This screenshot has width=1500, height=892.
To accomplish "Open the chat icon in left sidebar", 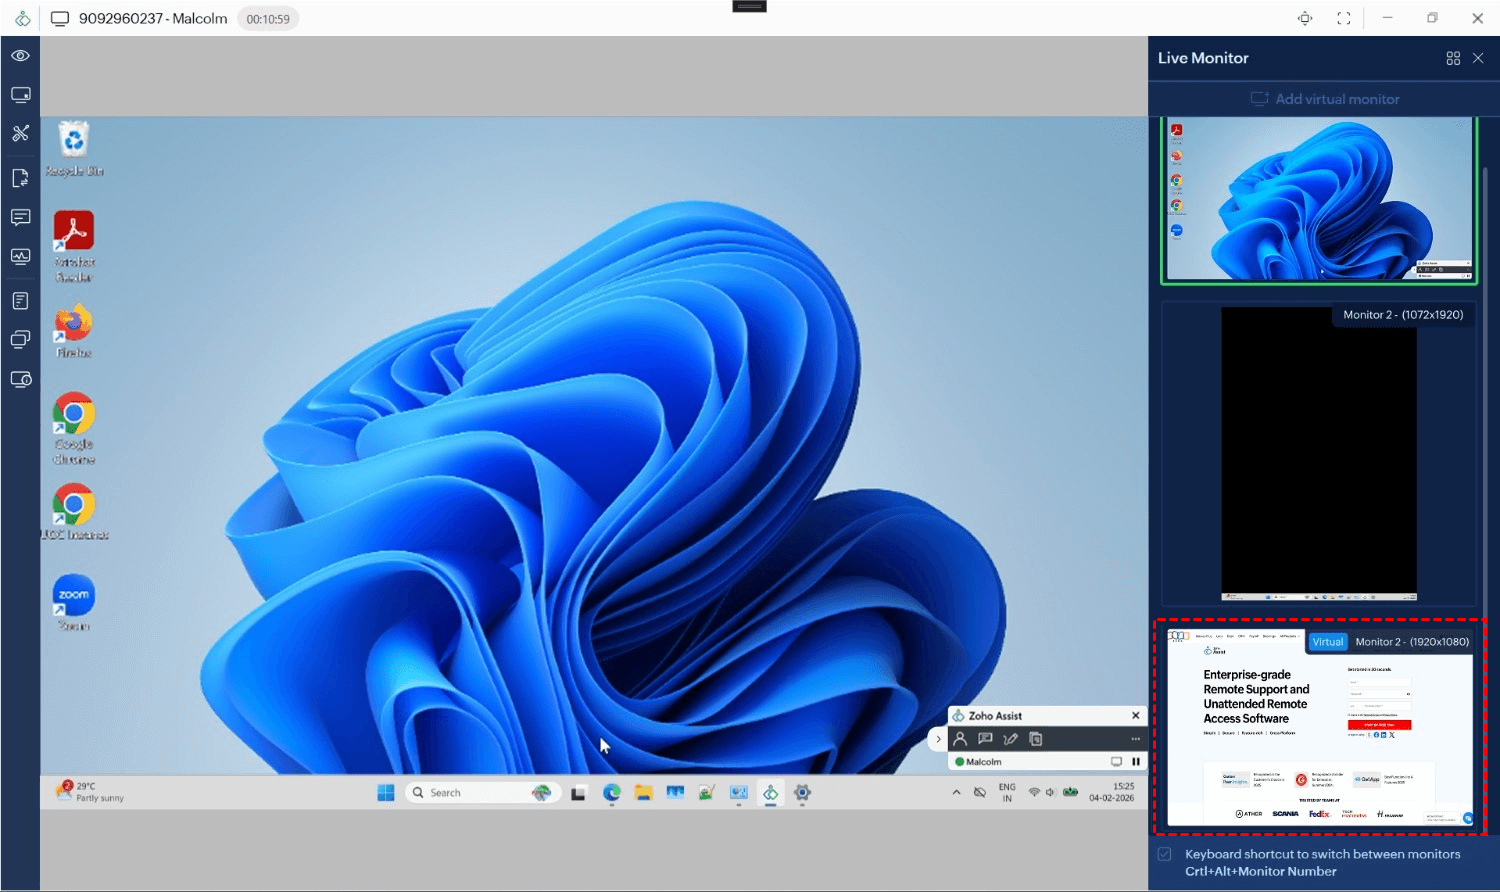I will click(20, 217).
